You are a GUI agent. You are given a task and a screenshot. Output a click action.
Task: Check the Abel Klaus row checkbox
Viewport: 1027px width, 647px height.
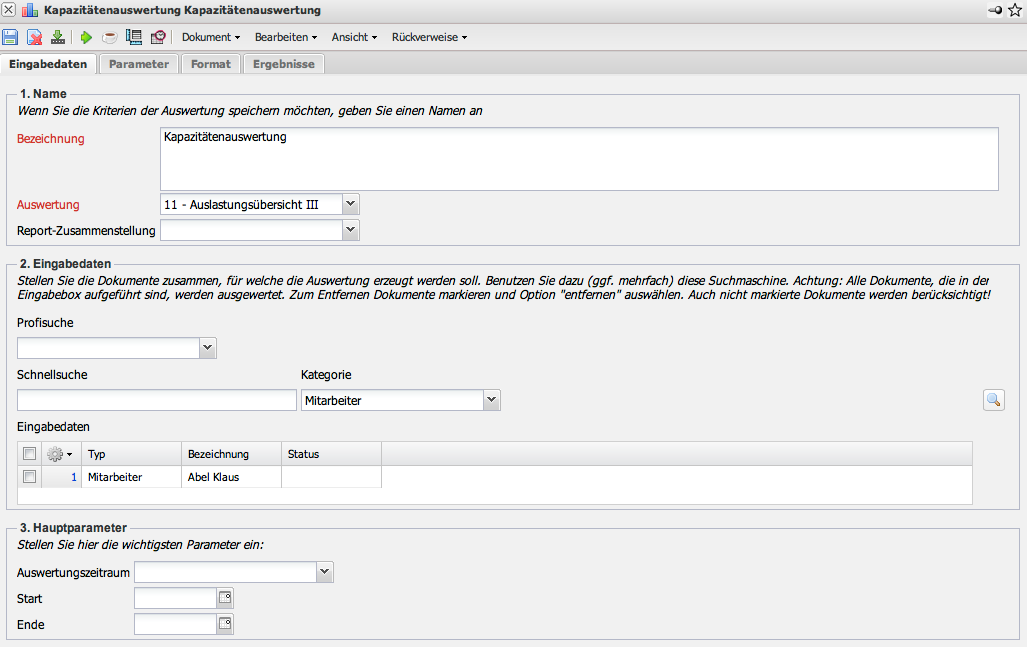click(29, 477)
